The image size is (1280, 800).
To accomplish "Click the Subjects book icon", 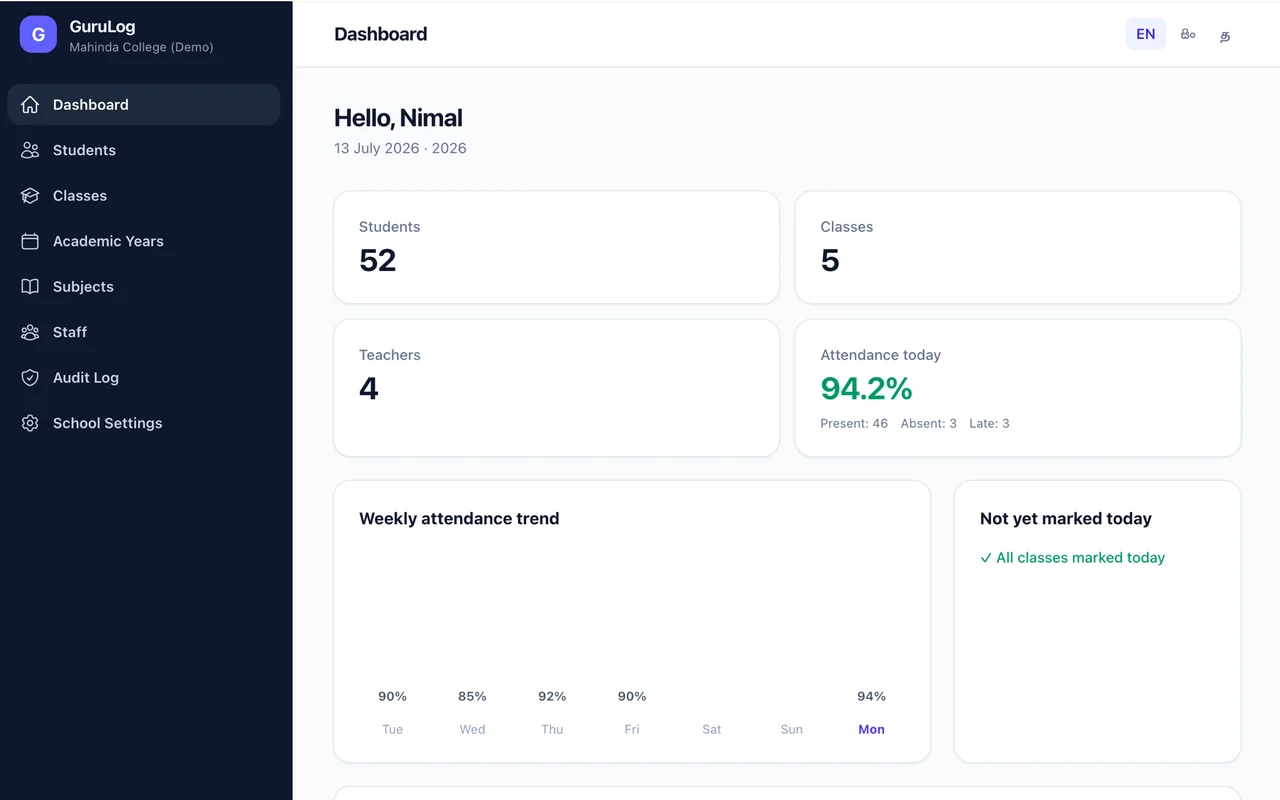I will click(30, 287).
